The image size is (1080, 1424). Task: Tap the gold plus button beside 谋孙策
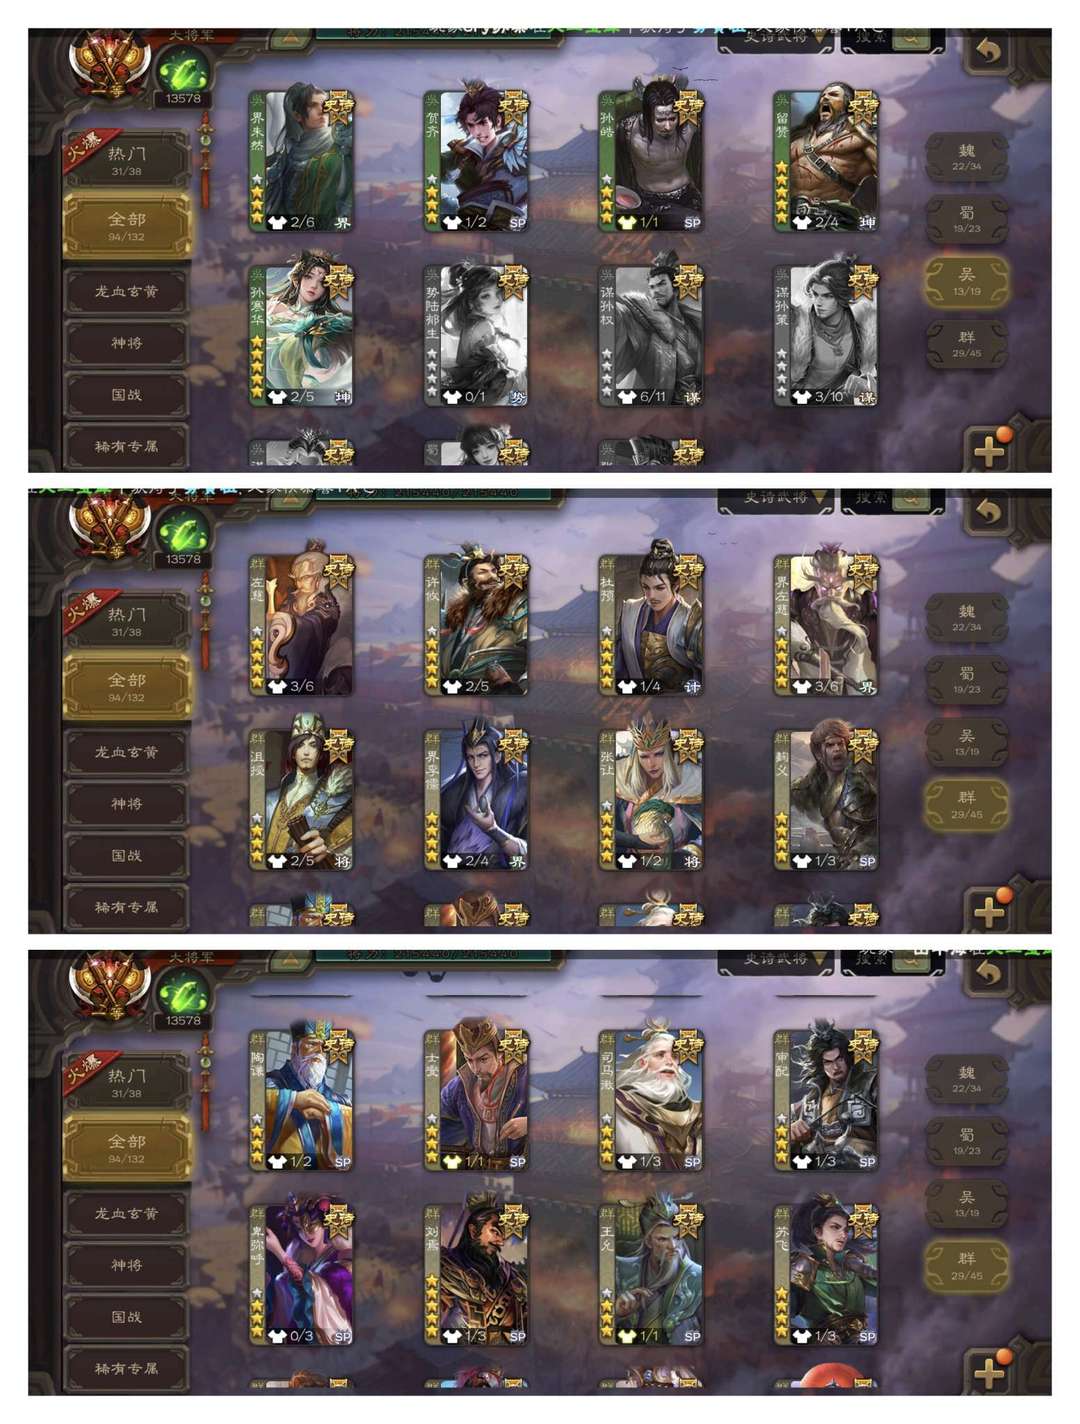(x=989, y=450)
